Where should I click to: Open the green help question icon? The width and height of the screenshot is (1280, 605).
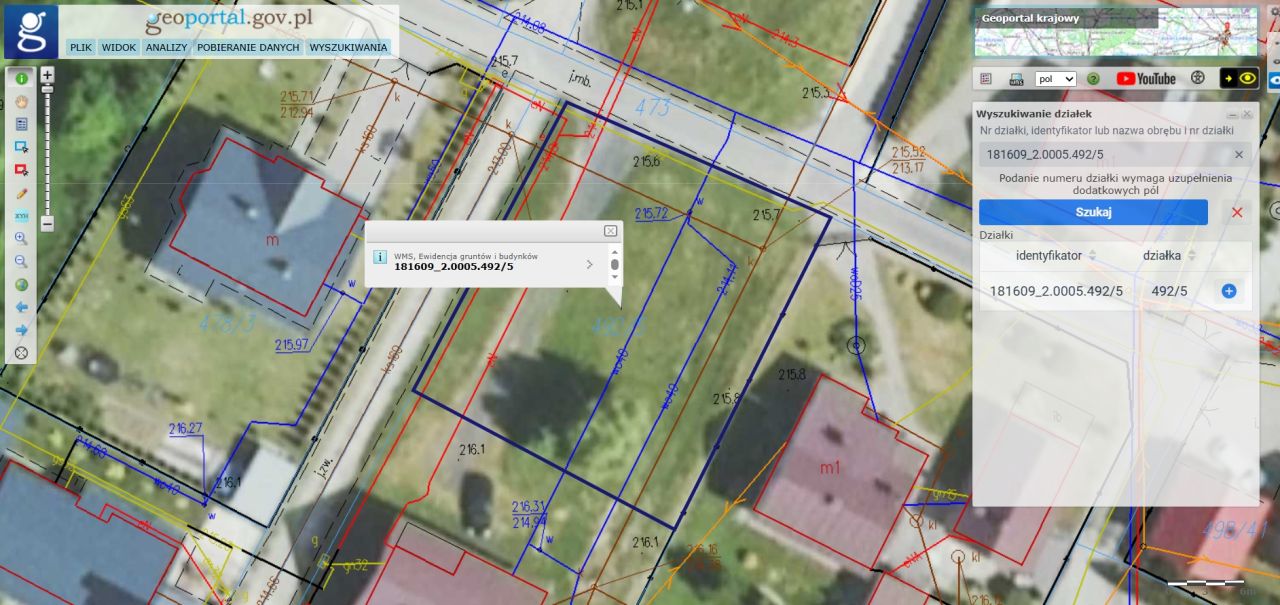tap(1093, 79)
